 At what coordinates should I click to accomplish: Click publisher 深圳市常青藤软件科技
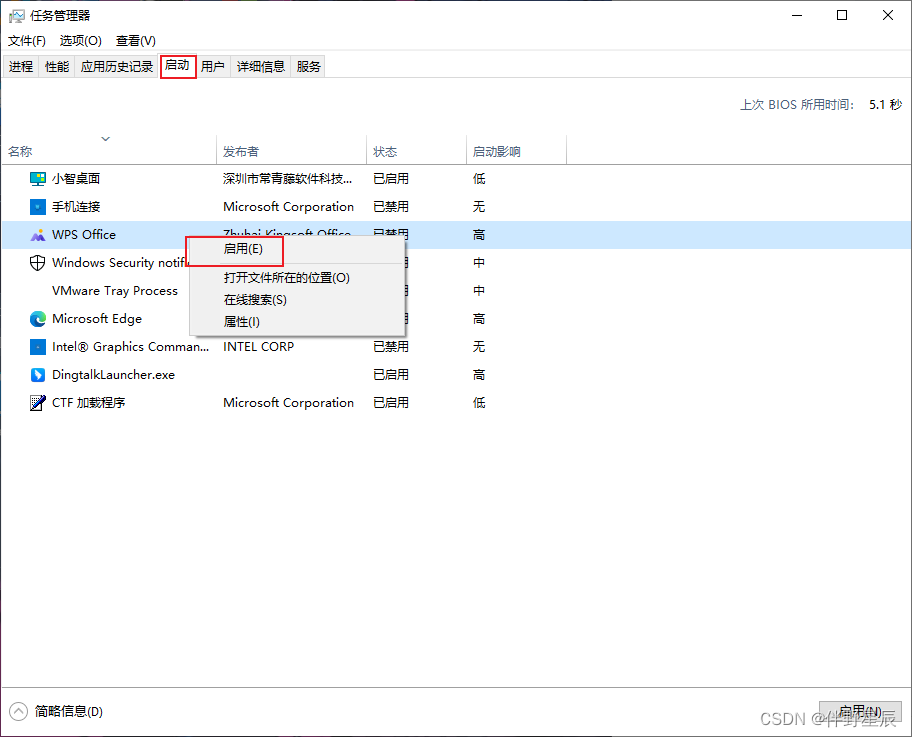click(287, 179)
